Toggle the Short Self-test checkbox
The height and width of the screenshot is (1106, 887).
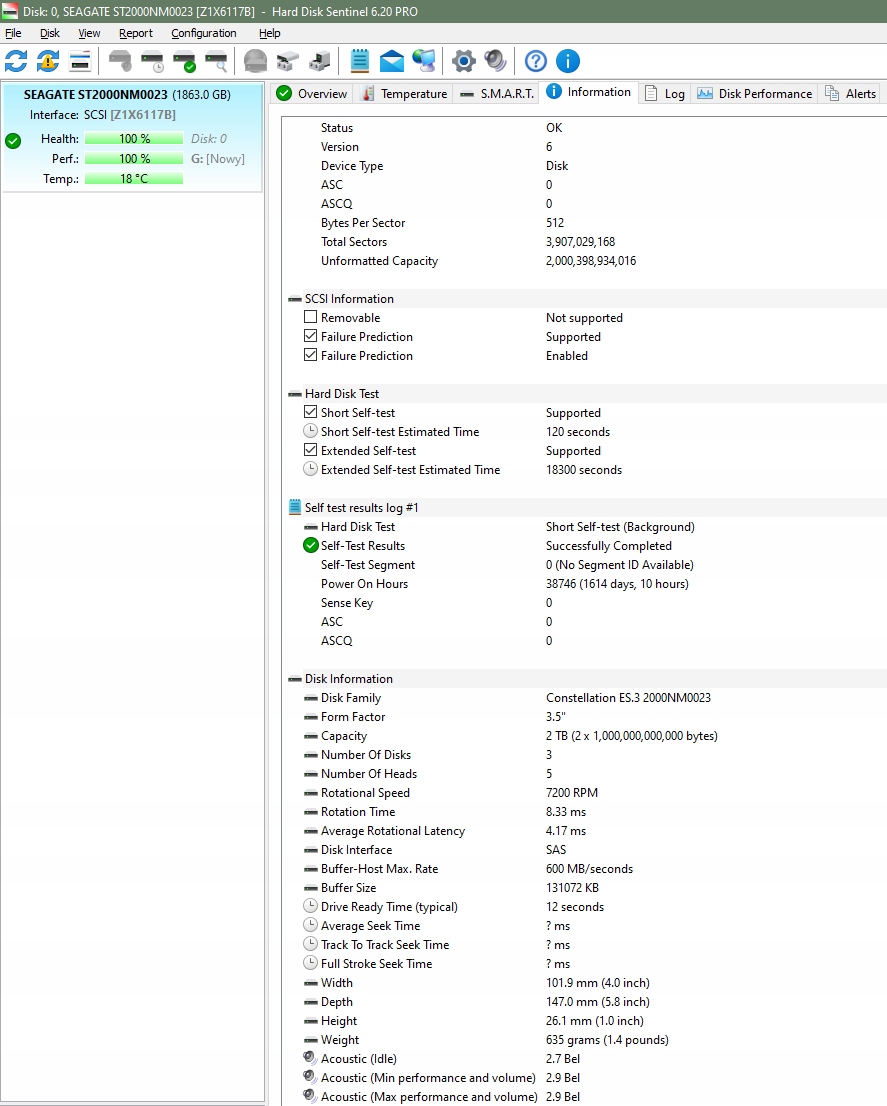click(x=310, y=412)
